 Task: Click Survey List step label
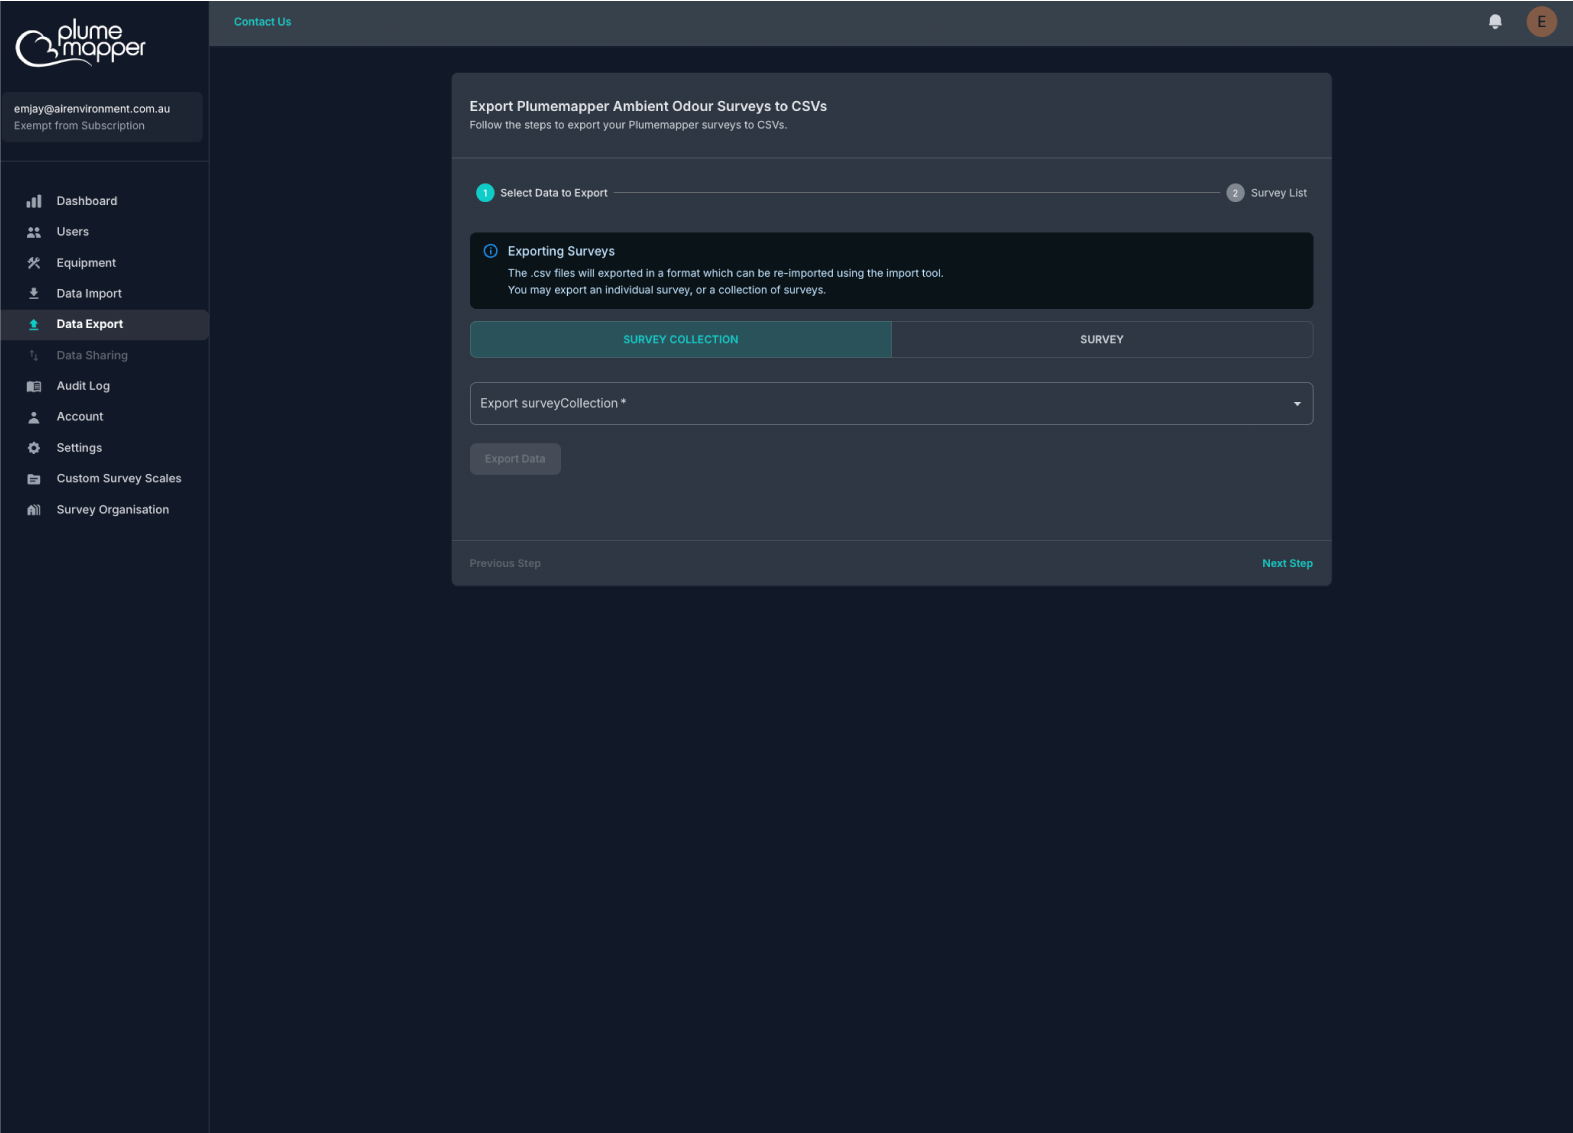pyautogui.click(x=1279, y=193)
